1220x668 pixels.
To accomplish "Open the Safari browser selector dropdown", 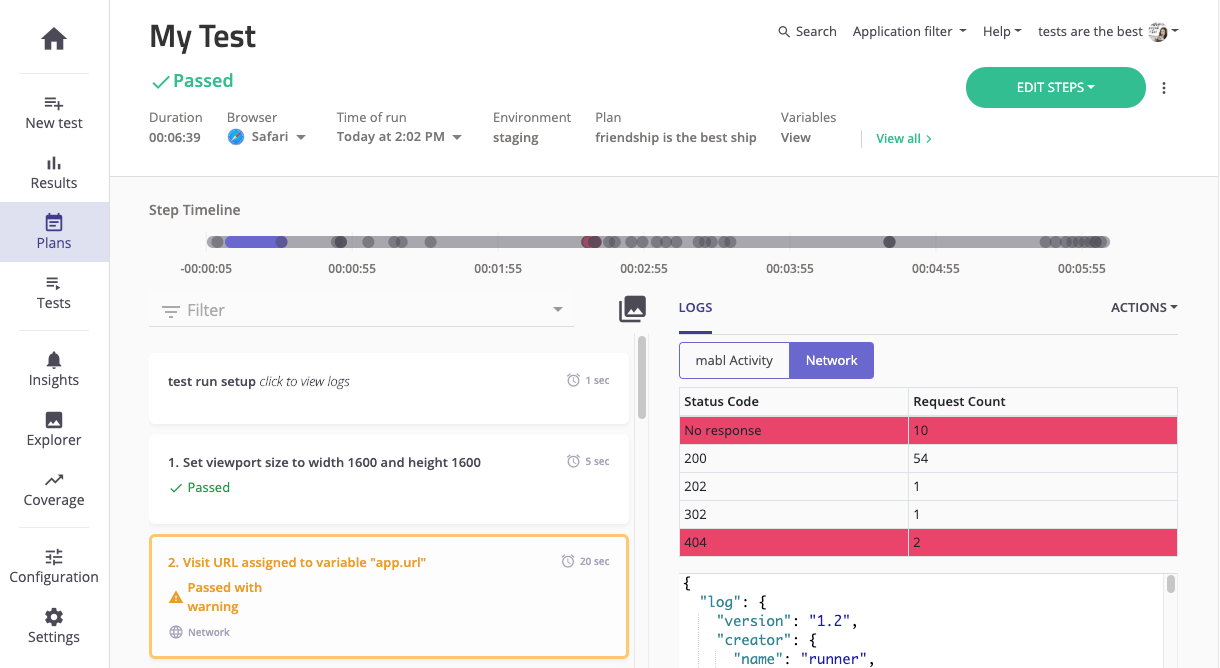I will point(267,137).
